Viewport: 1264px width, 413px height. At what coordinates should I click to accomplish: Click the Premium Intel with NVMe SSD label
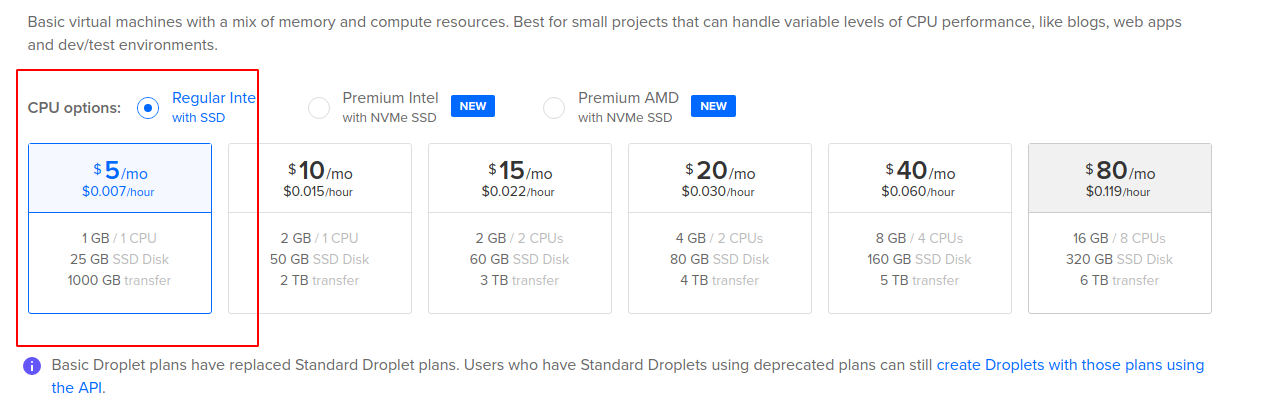390,107
